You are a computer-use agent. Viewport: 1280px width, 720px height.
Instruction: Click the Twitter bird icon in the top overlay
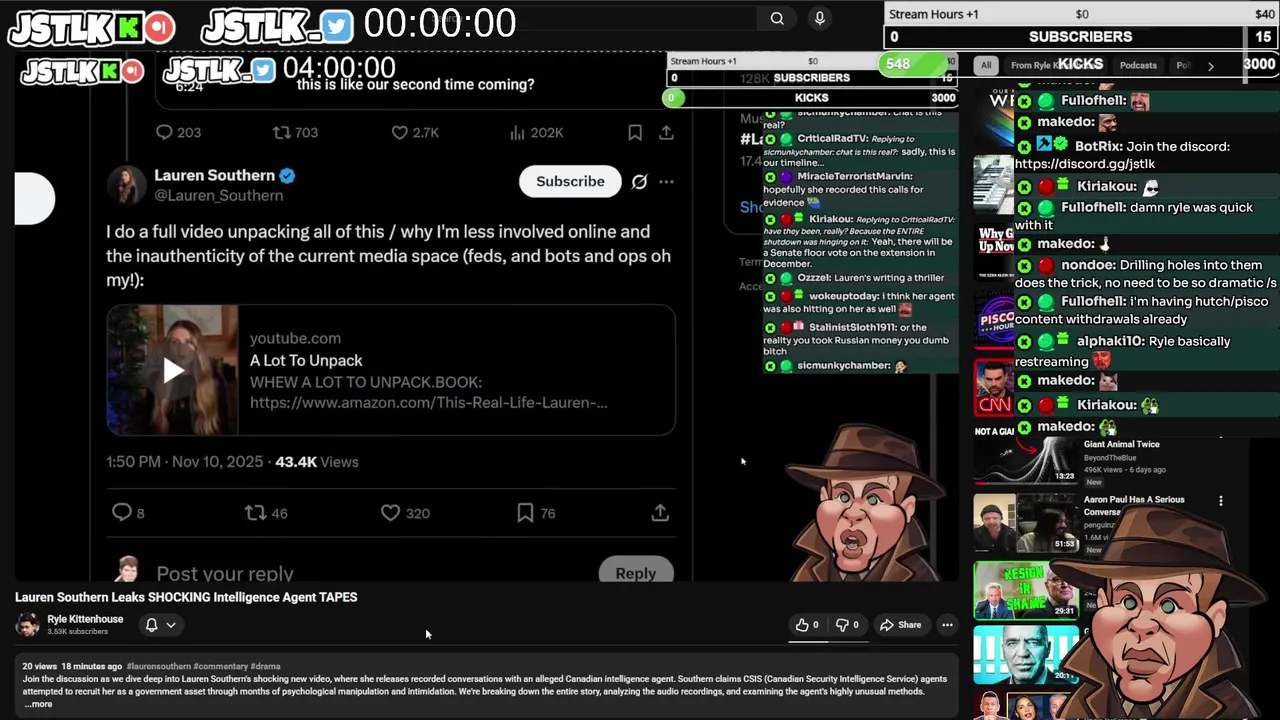coord(337,26)
